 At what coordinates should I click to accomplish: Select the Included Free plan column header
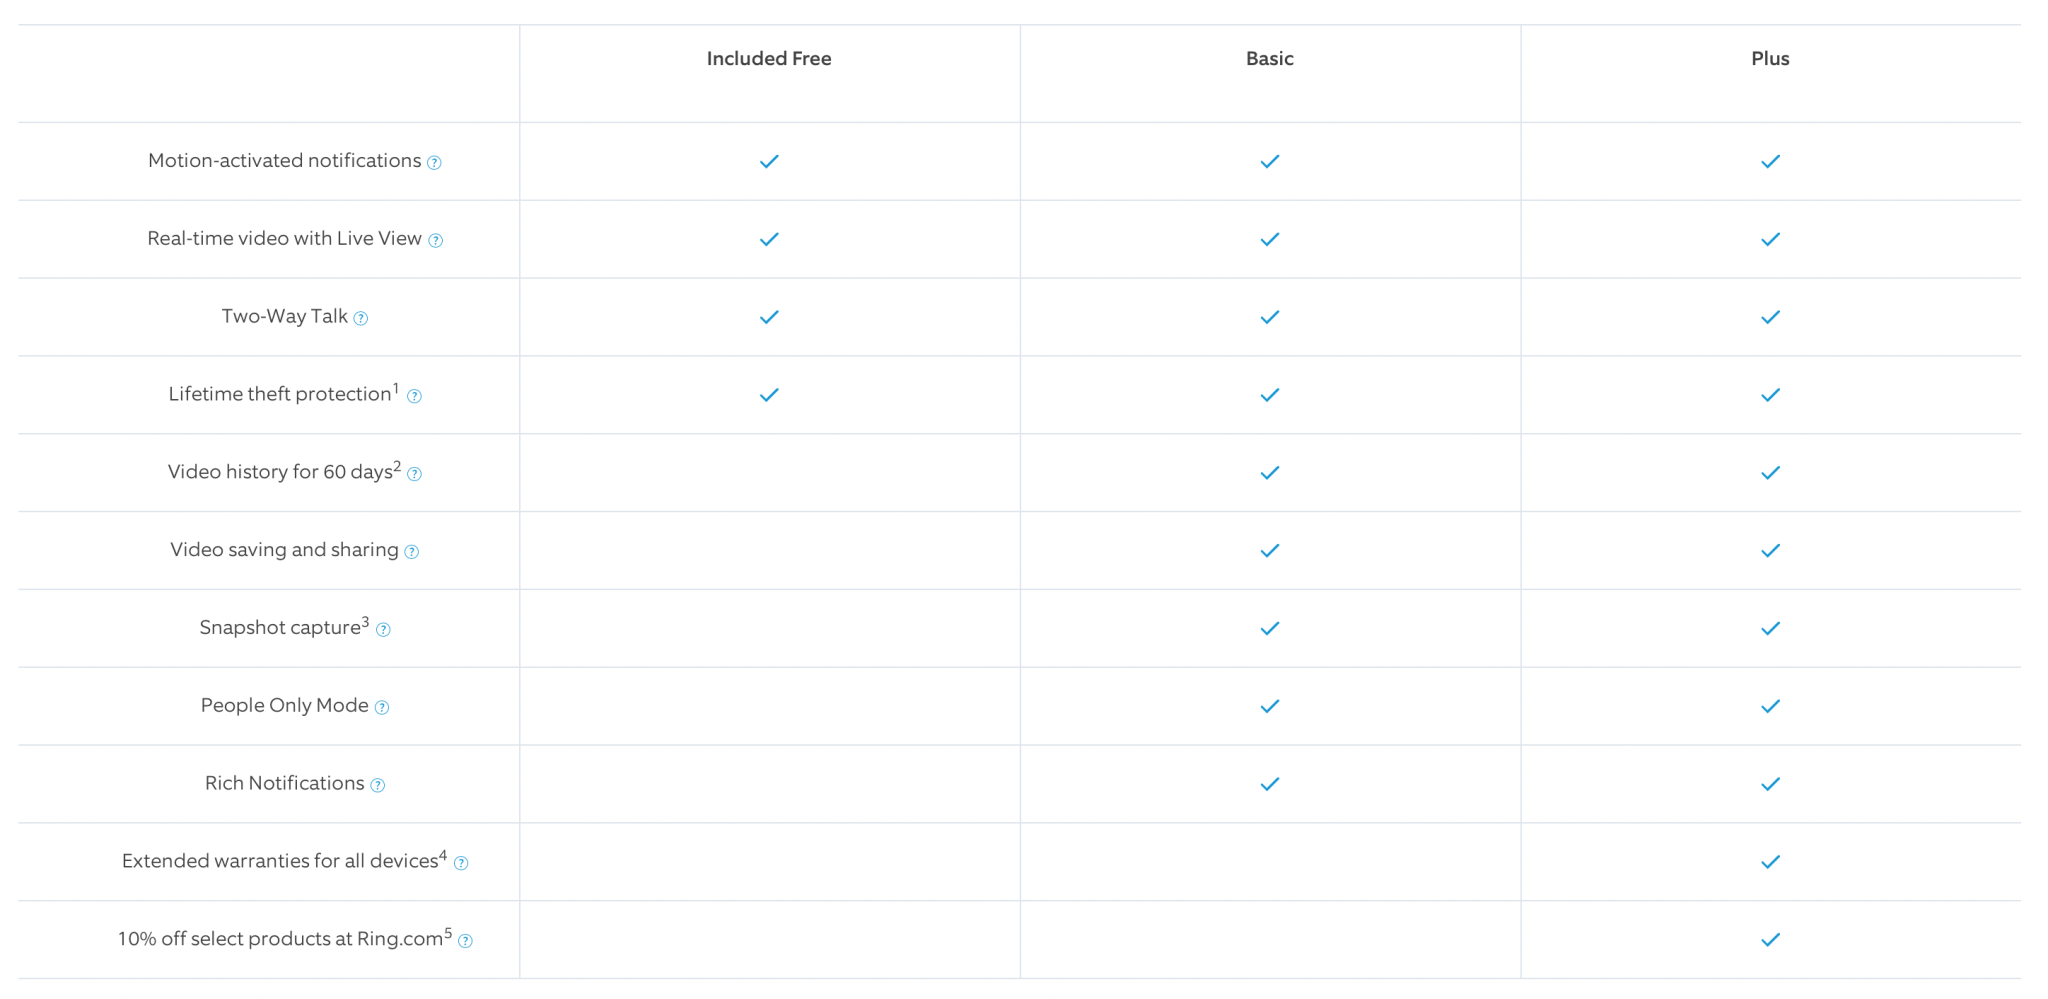point(769,59)
